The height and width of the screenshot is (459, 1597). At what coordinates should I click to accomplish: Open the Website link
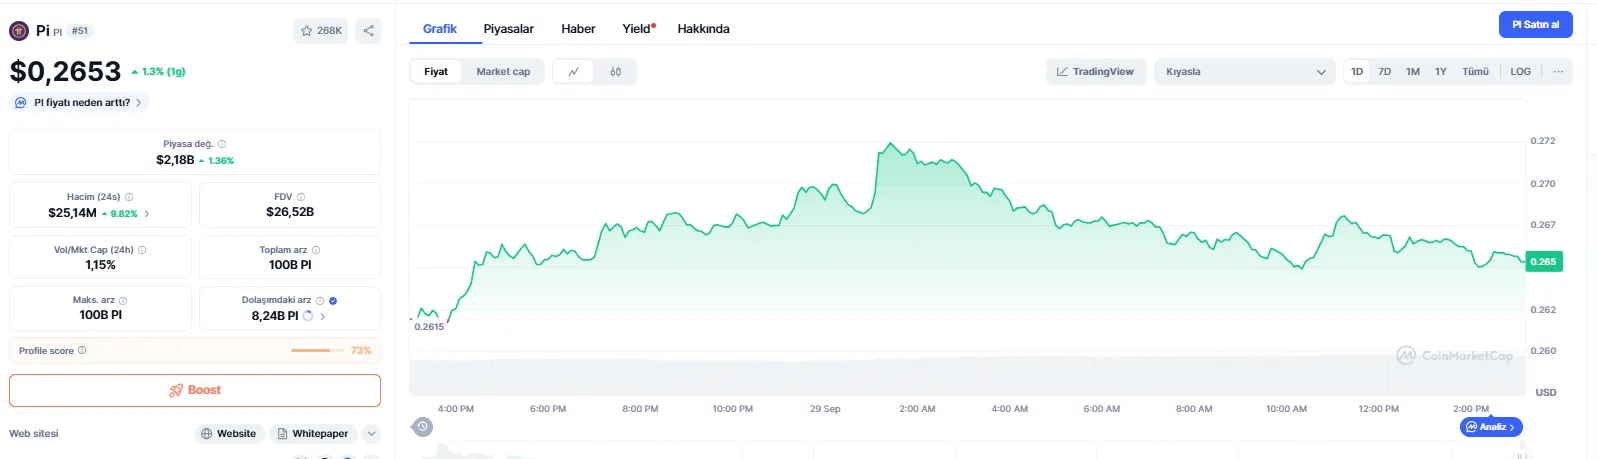(228, 434)
